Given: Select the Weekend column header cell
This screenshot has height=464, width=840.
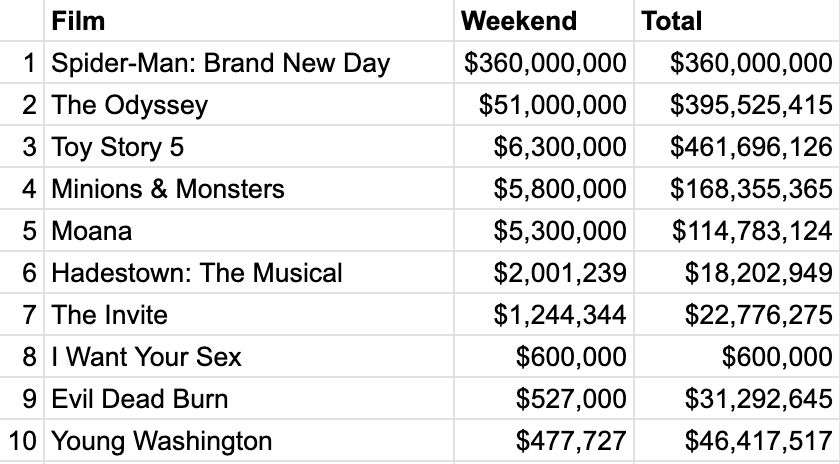Looking at the screenshot, I should [544, 21].
